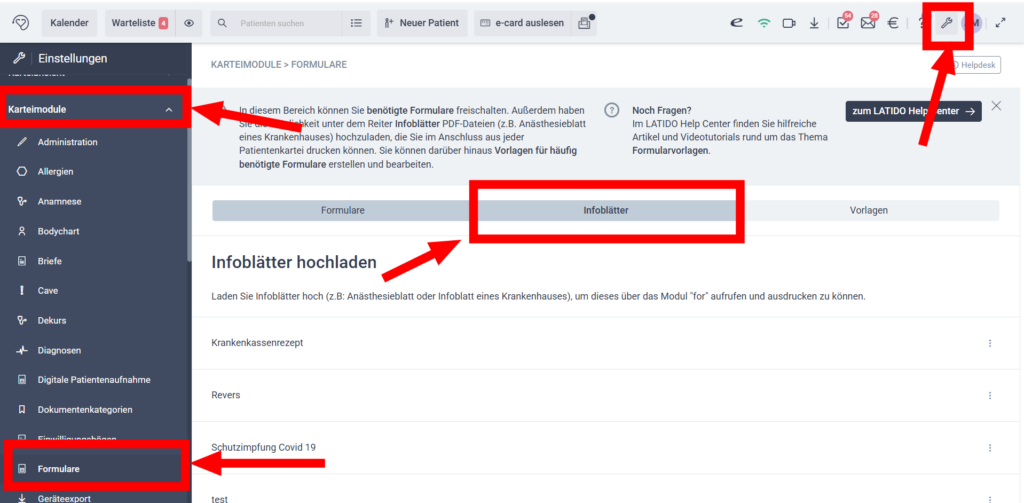The width and height of the screenshot is (1024, 503).
Task: Click the patient list icon beside search
Action: point(356,23)
